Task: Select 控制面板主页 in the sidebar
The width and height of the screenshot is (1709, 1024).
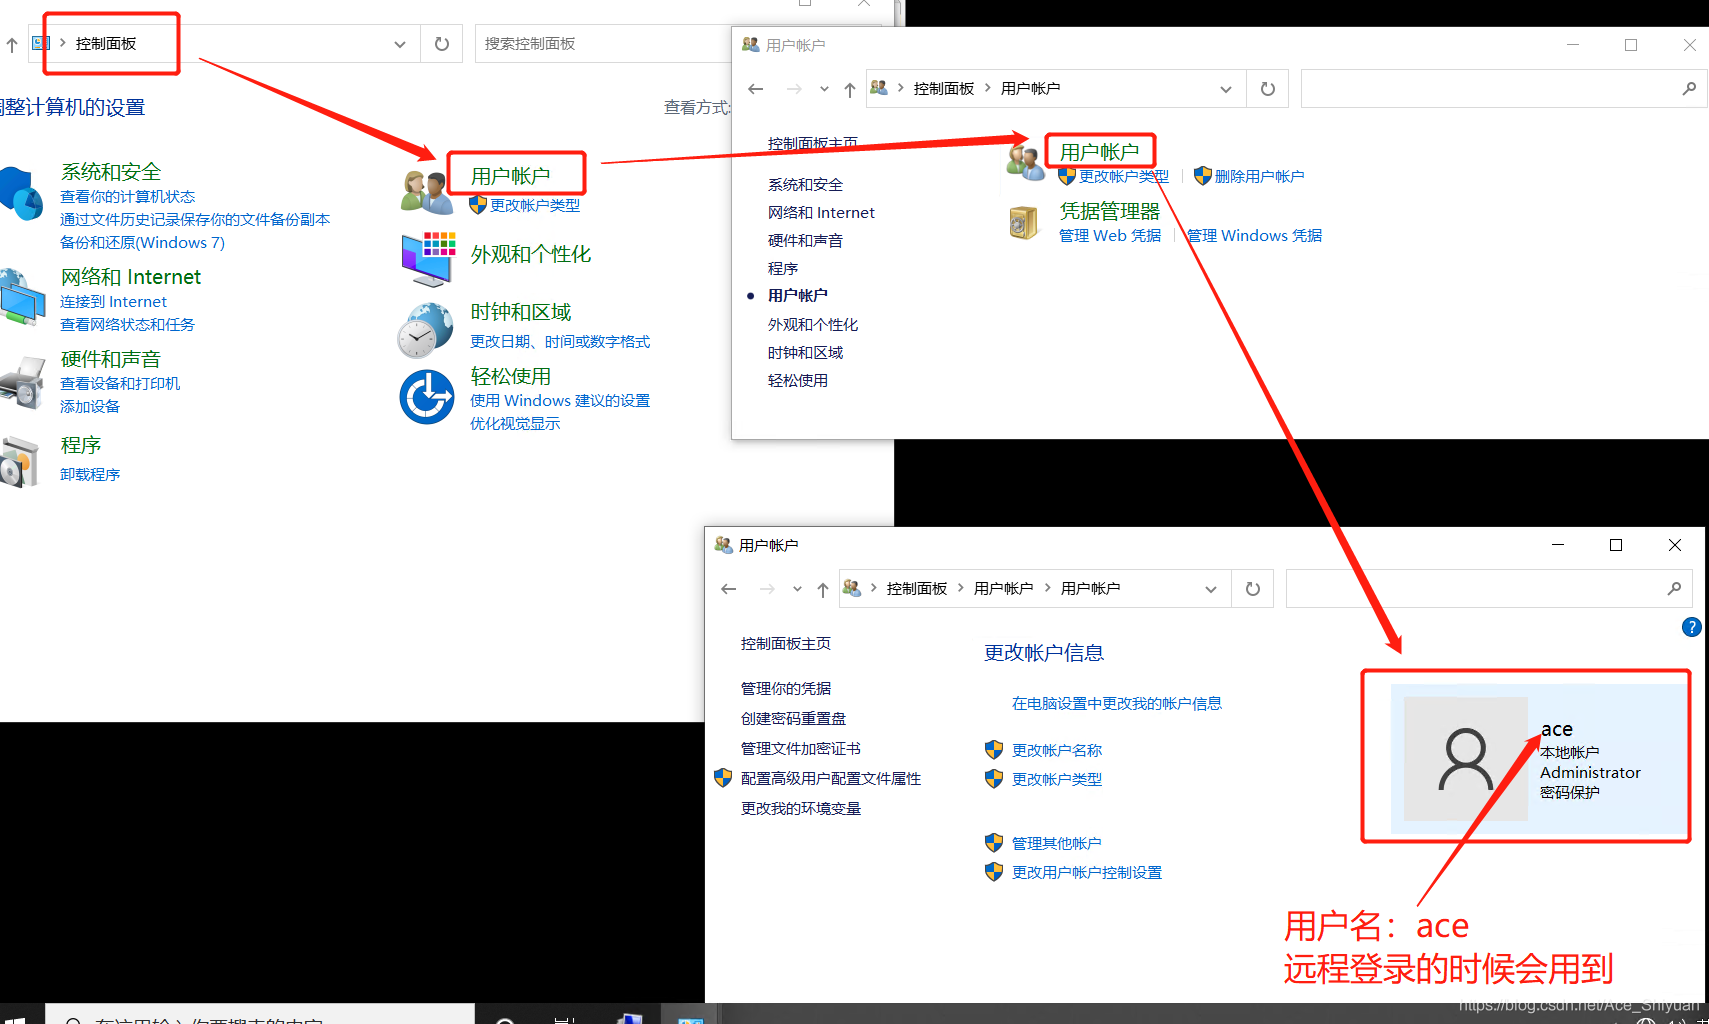Action: coord(812,143)
